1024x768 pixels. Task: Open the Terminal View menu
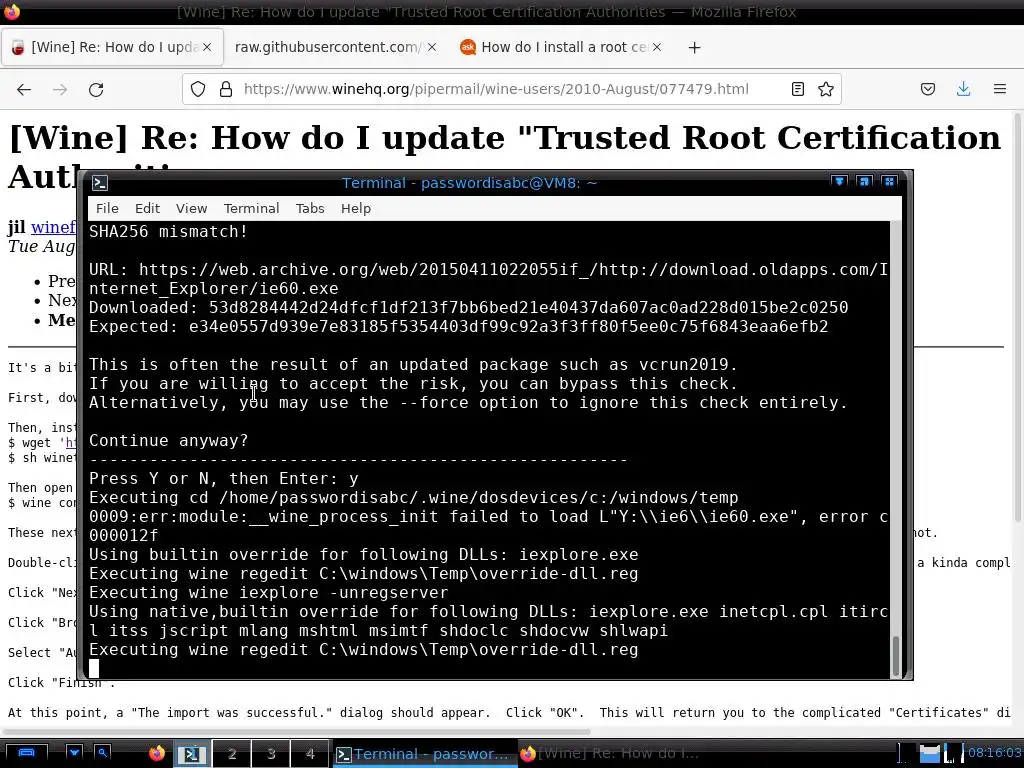point(191,208)
